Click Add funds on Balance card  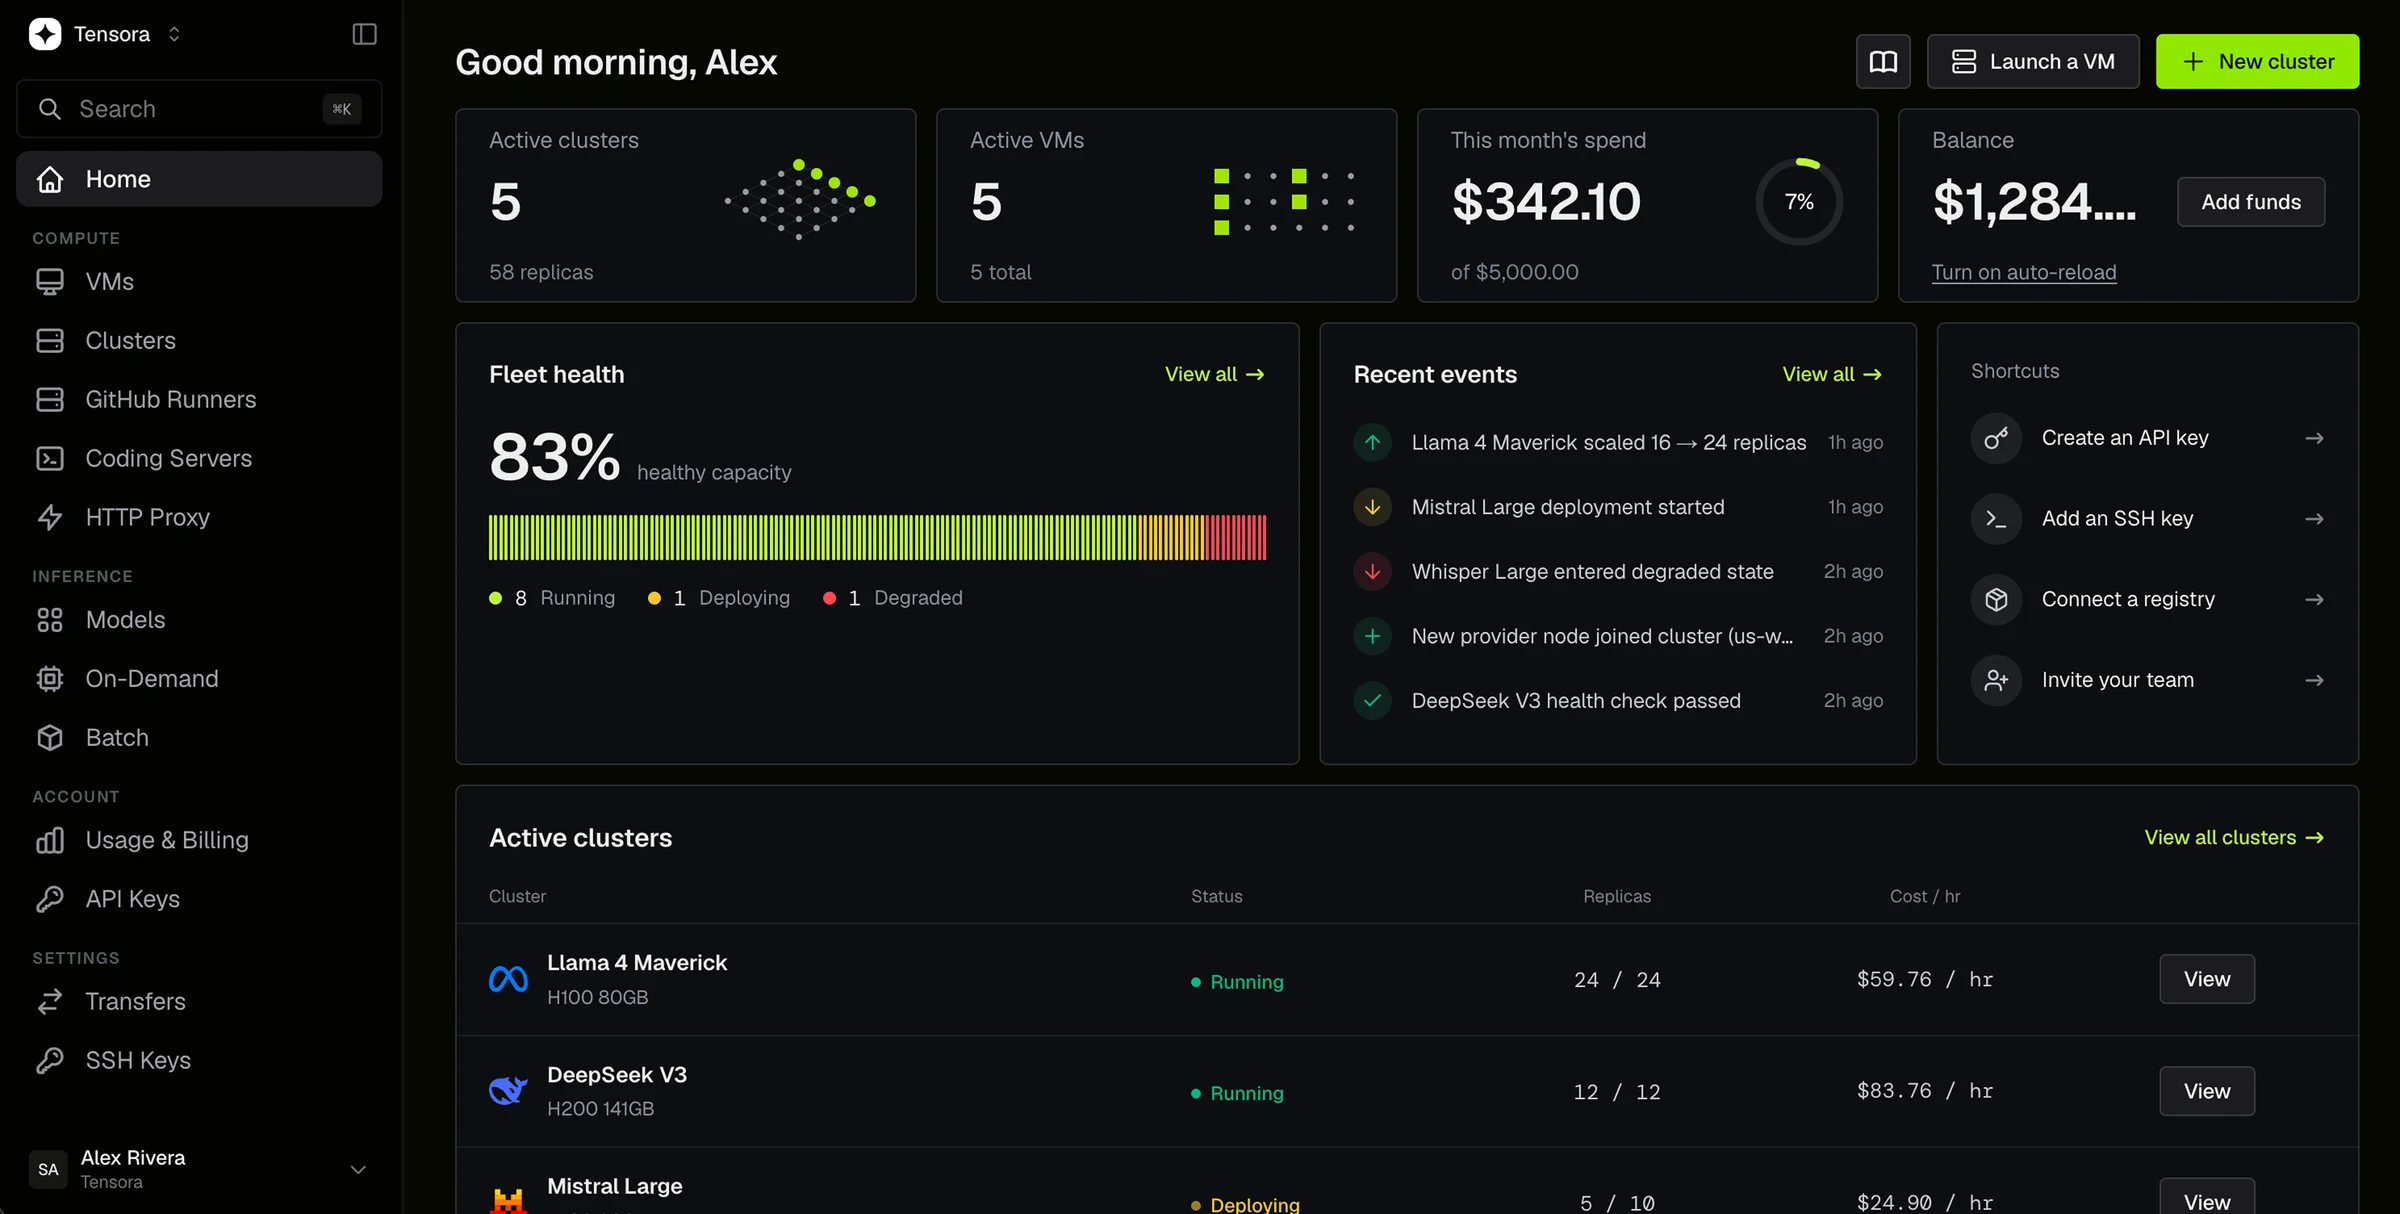point(2251,202)
